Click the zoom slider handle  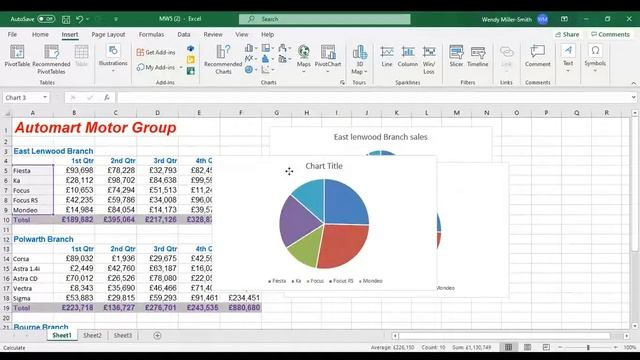[x=588, y=347]
